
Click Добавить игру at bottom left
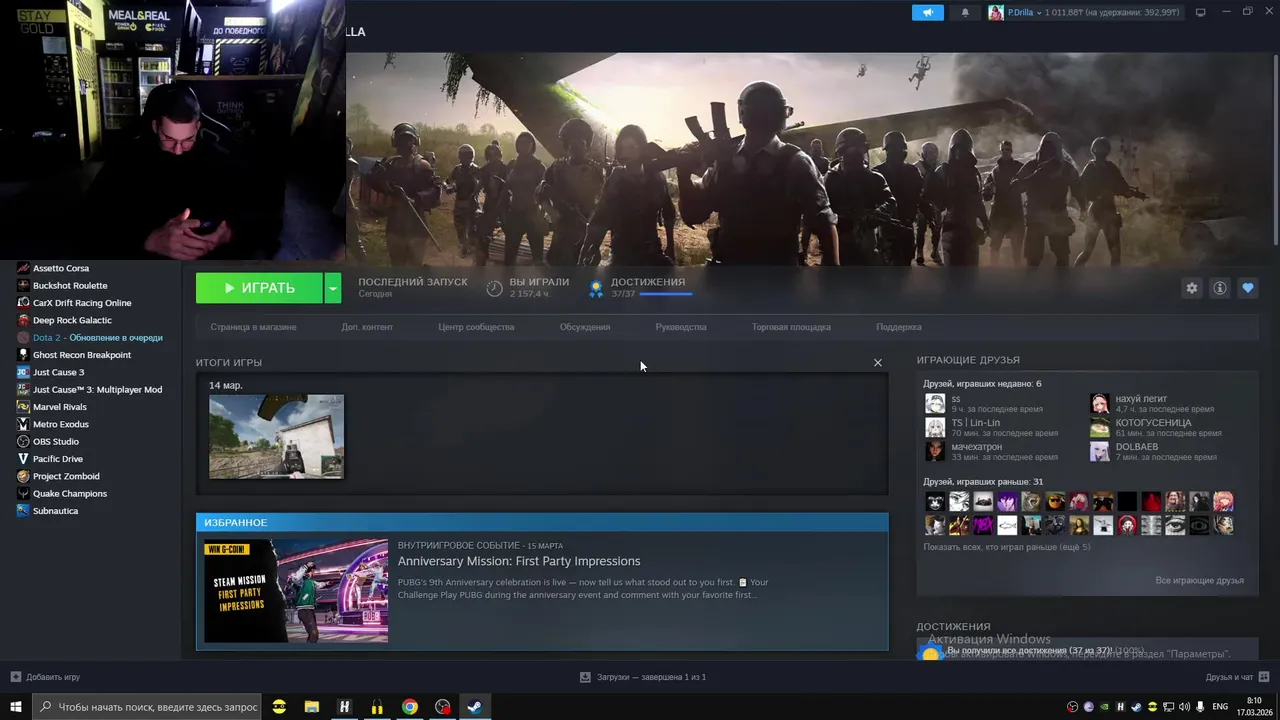pyautogui.click(x=46, y=677)
